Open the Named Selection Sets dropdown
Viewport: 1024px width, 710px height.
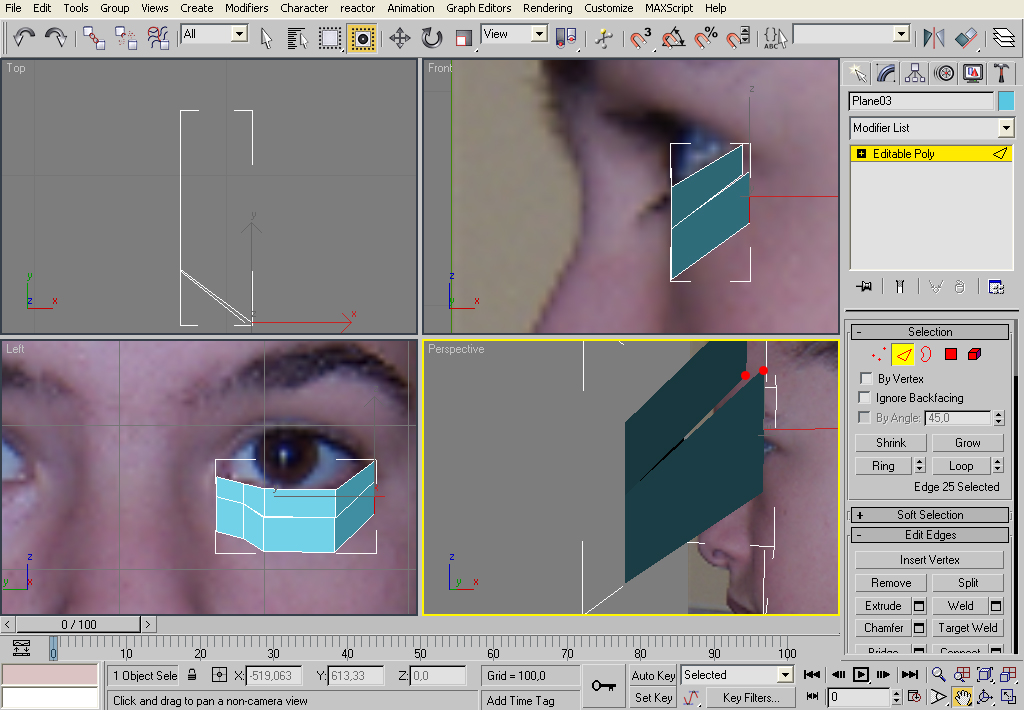point(852,33)
